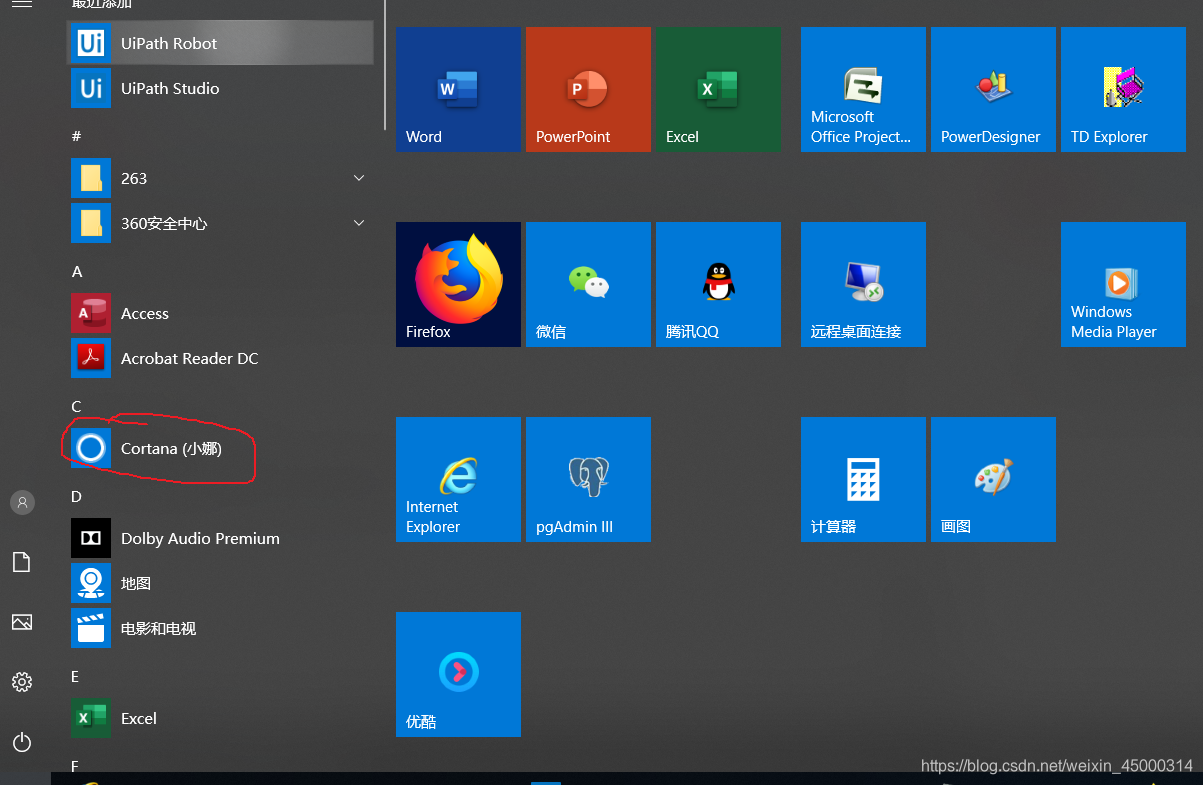Click the 'Dolby Audio Premium' label
The height and width of the screenshot is (785, 1203).
[x=200, y=538]
